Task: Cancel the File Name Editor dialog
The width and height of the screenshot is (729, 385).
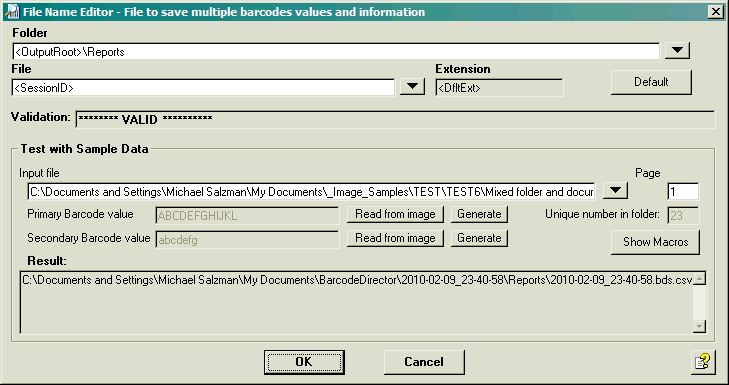Action: click(x=424, y=362)
